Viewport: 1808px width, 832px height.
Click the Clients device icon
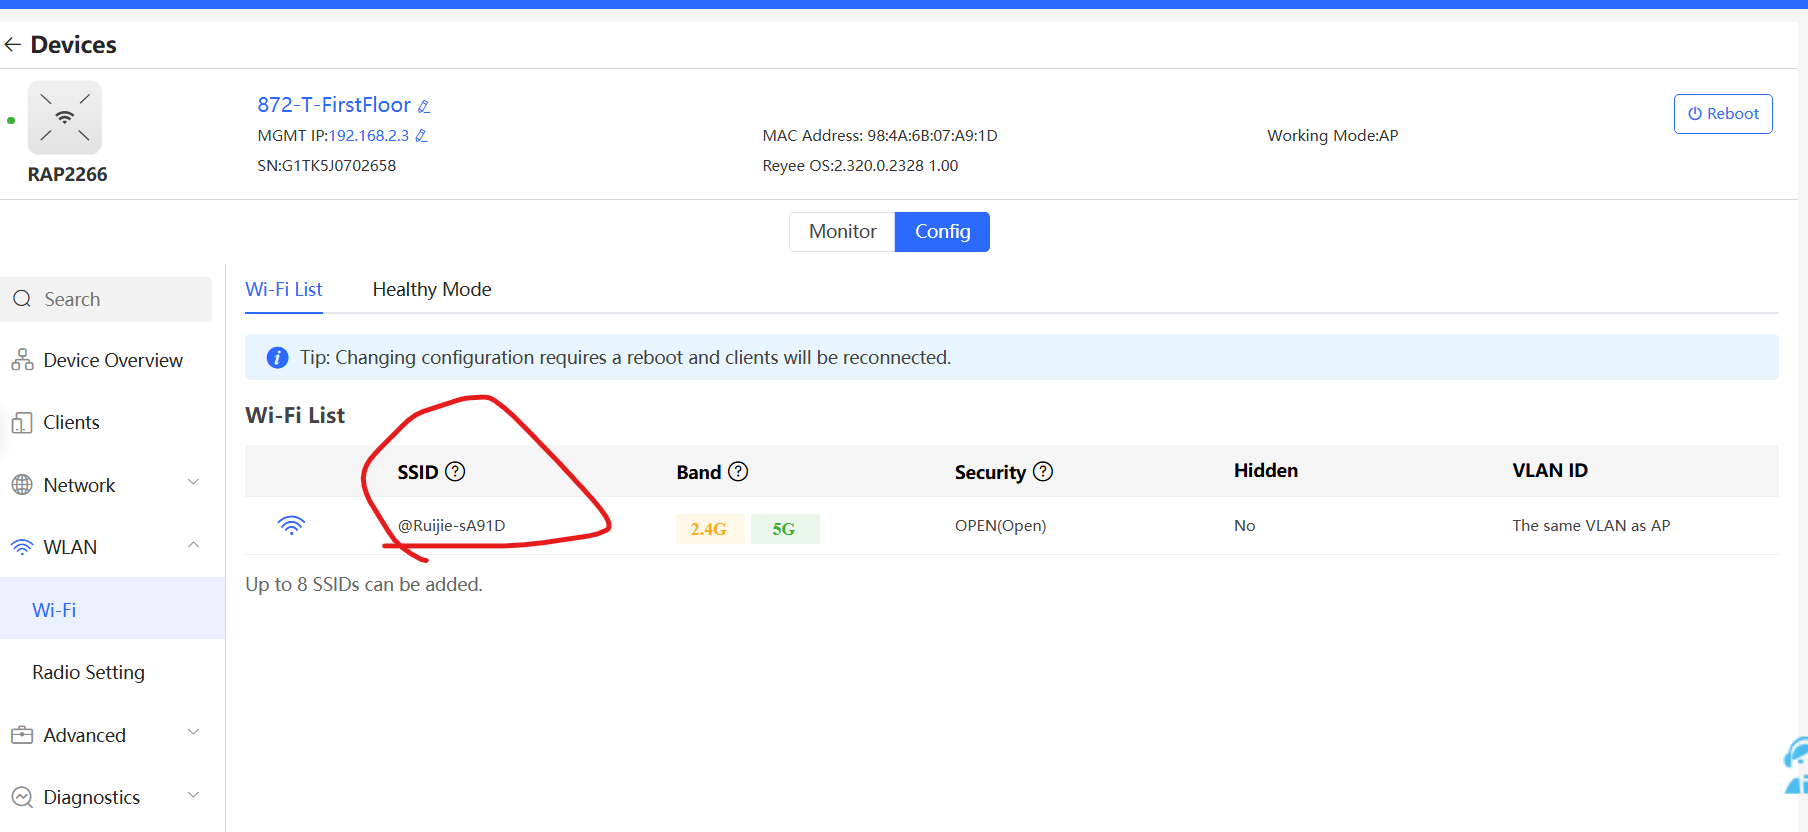(x=22, y=423)
